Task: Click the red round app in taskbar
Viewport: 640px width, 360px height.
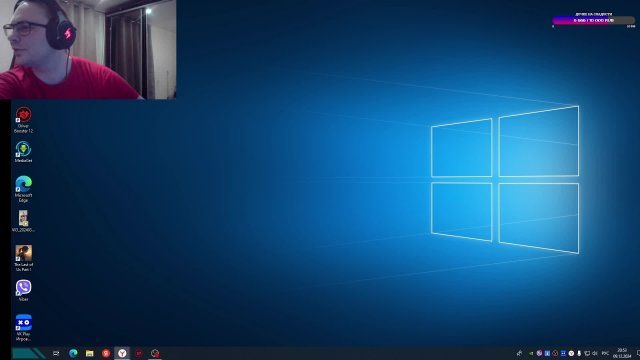Action: tap(106, 353)
